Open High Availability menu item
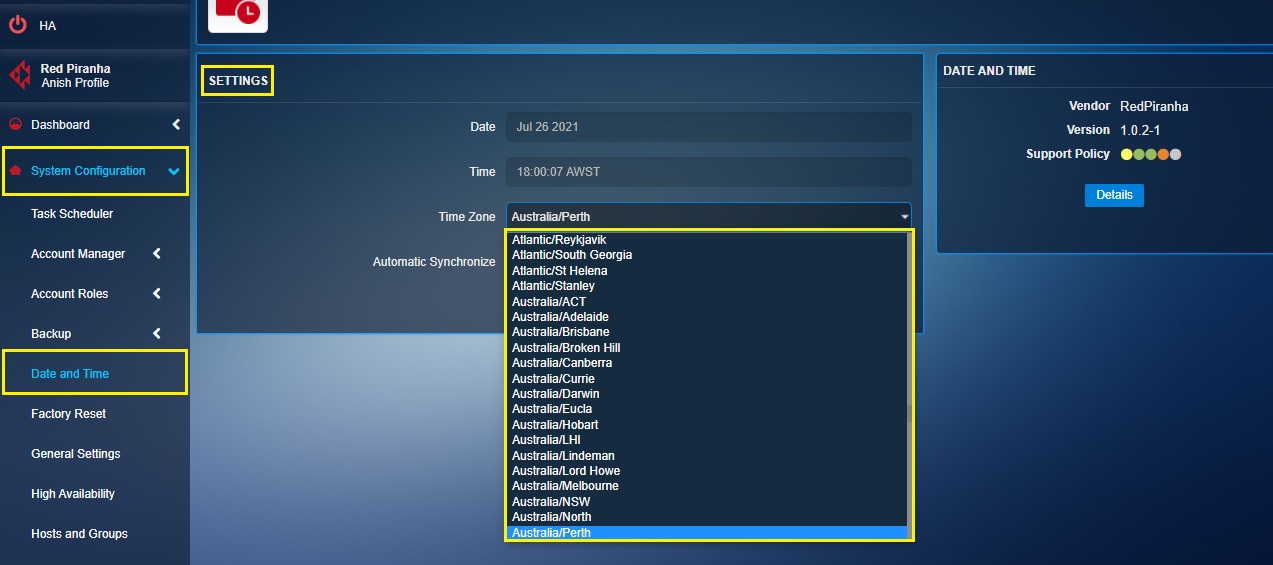1273x565 pixels. click(x=73, y=494)
